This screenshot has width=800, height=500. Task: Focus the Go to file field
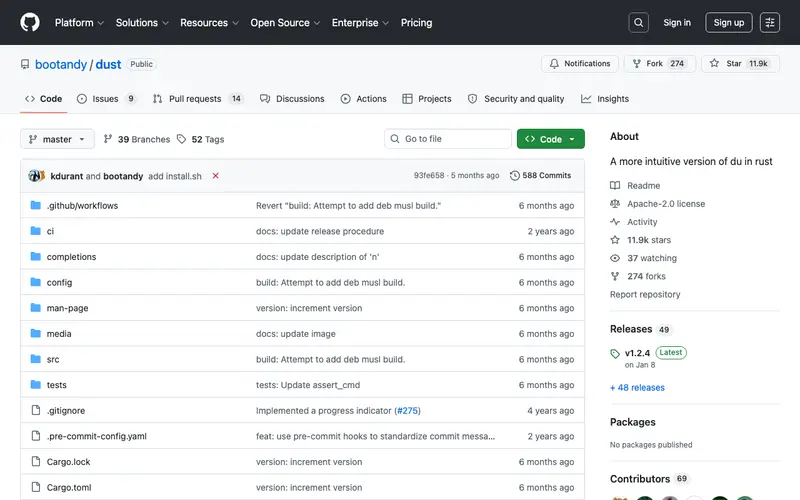click(448, 139)
